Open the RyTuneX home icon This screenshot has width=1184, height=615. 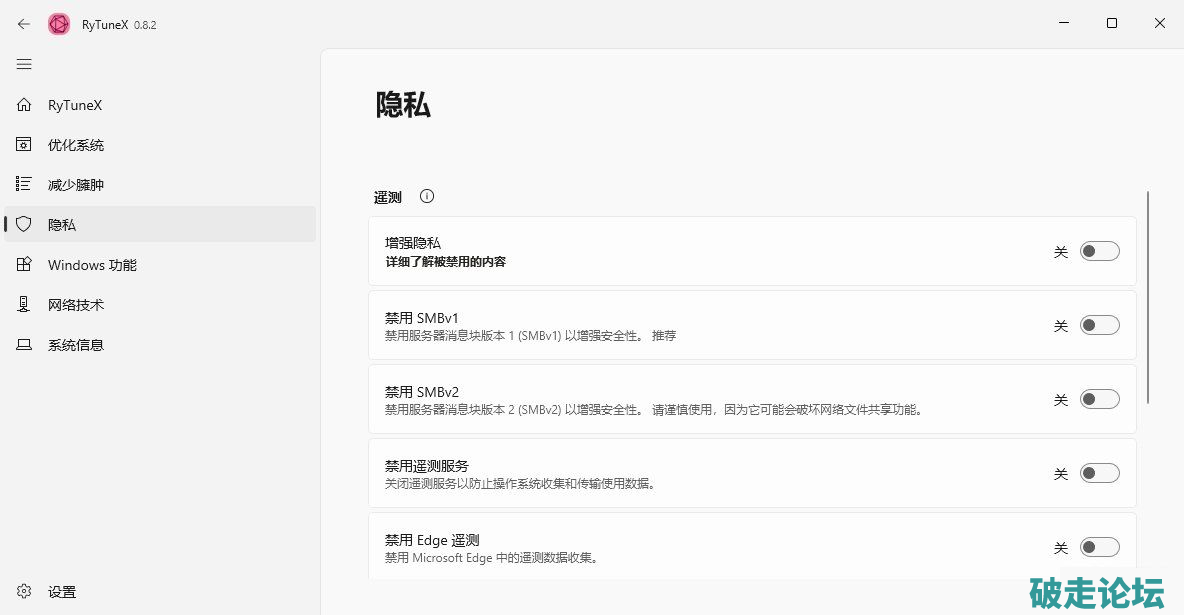click(x=24, y=105)
